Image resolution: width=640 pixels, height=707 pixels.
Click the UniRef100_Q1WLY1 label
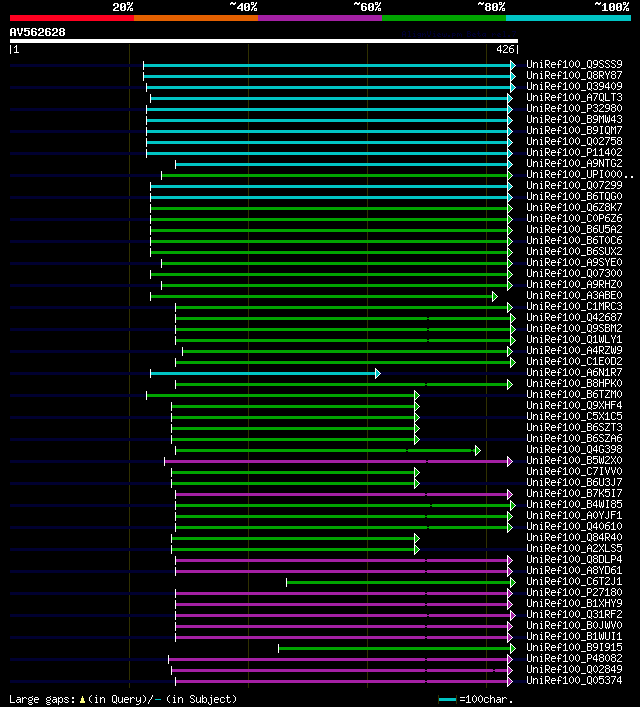pos(574,340)
